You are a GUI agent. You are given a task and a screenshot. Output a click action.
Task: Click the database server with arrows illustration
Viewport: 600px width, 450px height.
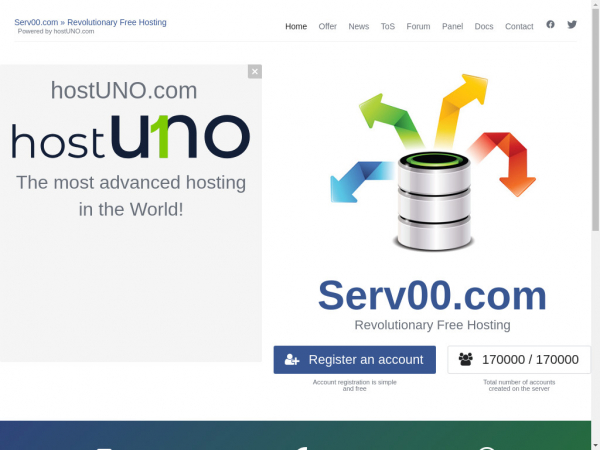[x=433, y=162]
